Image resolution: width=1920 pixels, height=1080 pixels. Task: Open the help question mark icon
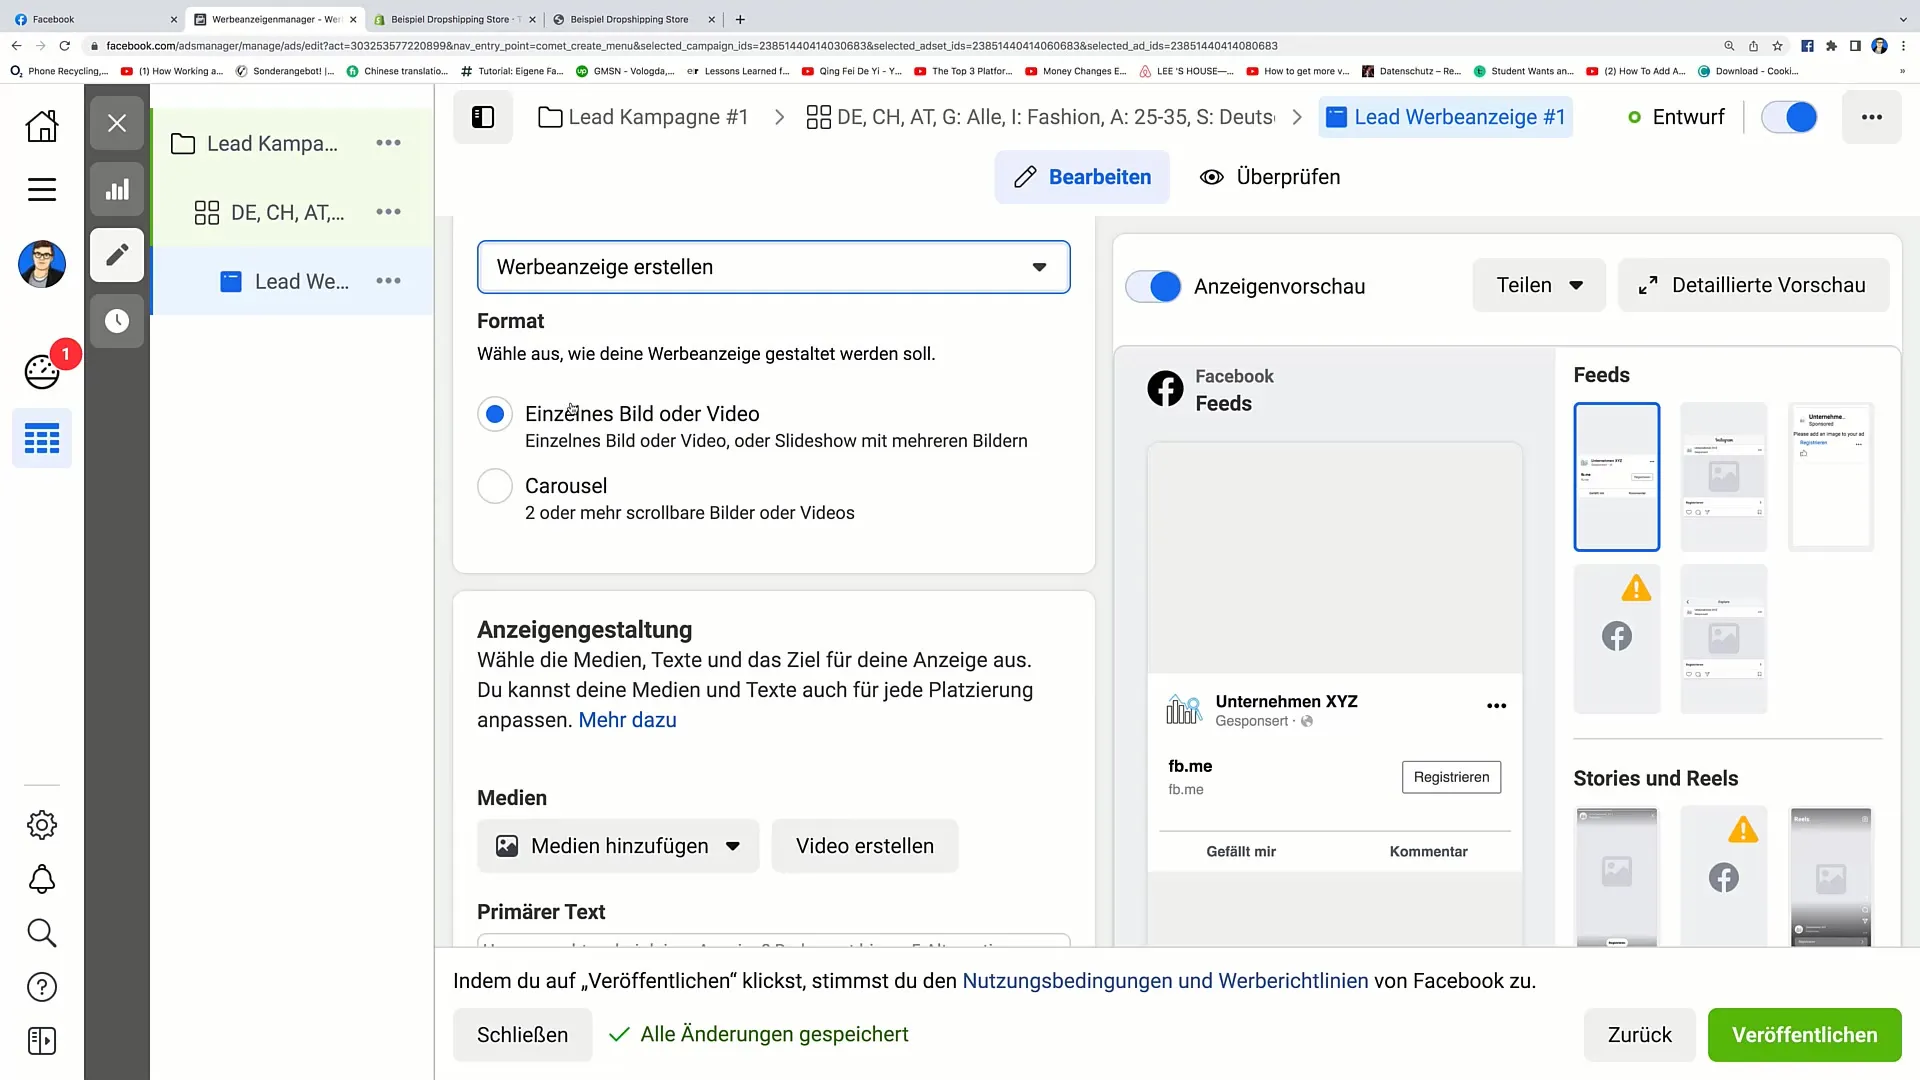point(42,987)
